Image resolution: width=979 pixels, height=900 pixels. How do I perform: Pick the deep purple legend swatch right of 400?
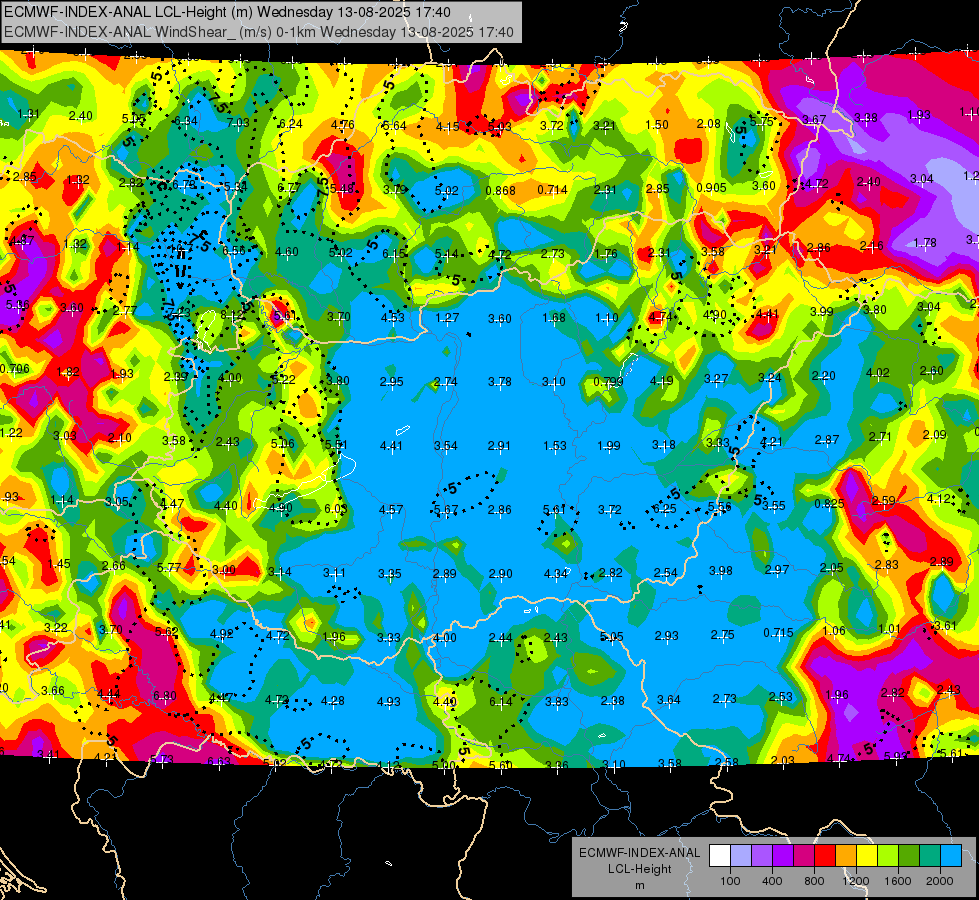(x=783, y=856)
